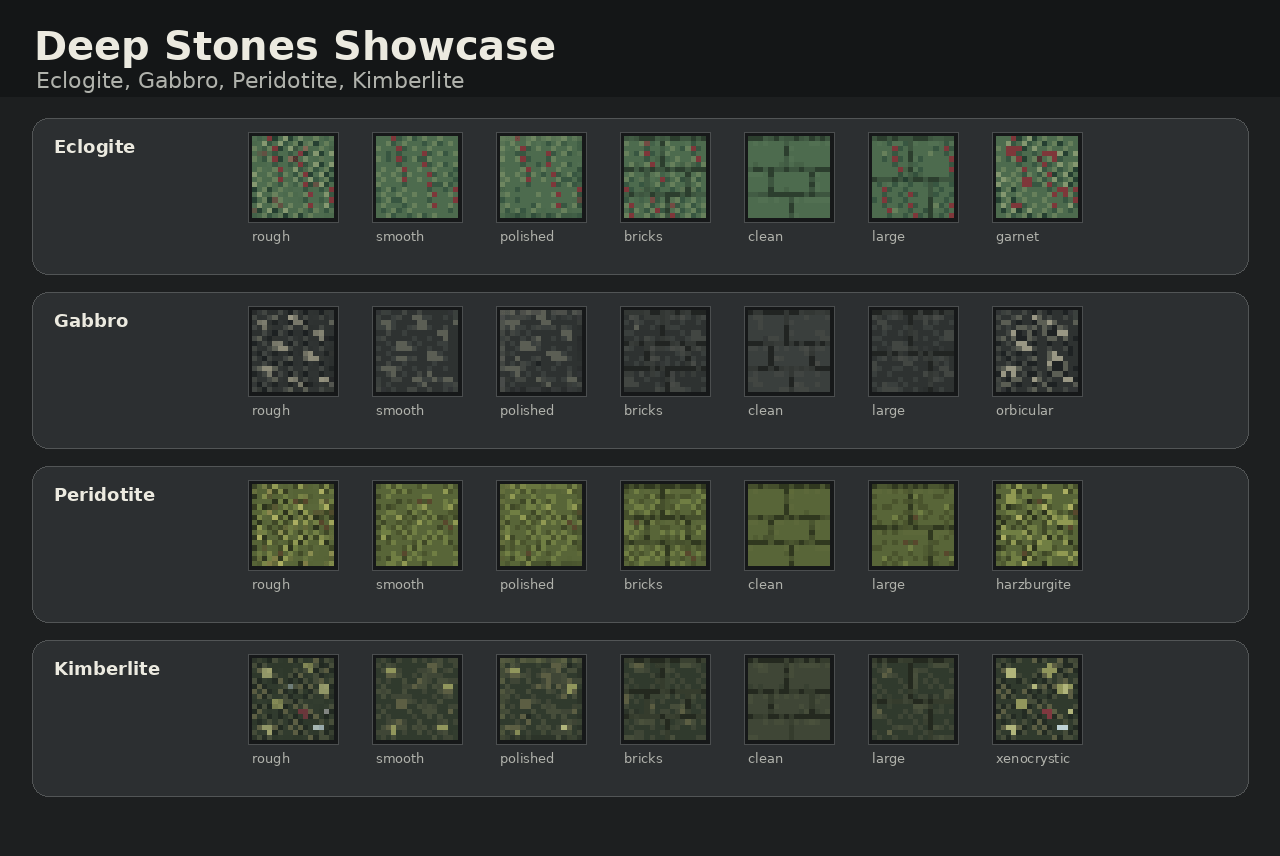Screen dimensions: 1280x856
Task: Open the Peridotite bricks texture tile
Action: [665, 525]
